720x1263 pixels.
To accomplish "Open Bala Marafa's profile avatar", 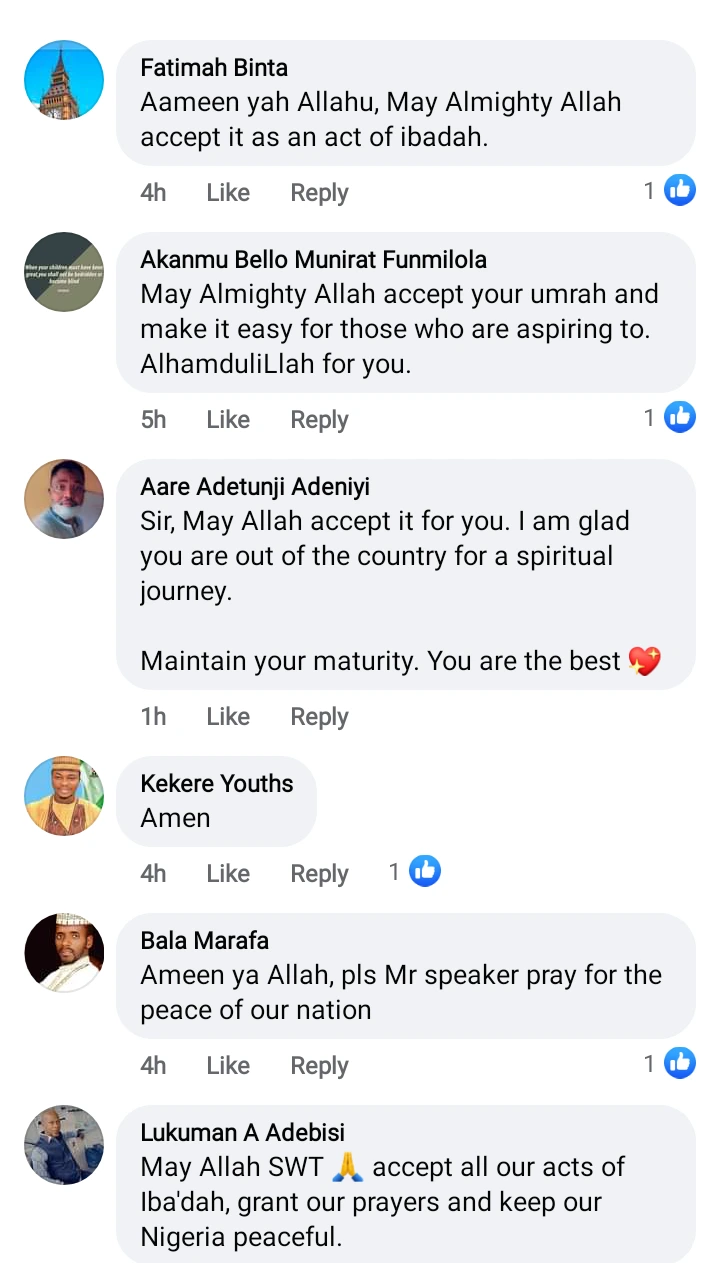I will pos(64,952).
